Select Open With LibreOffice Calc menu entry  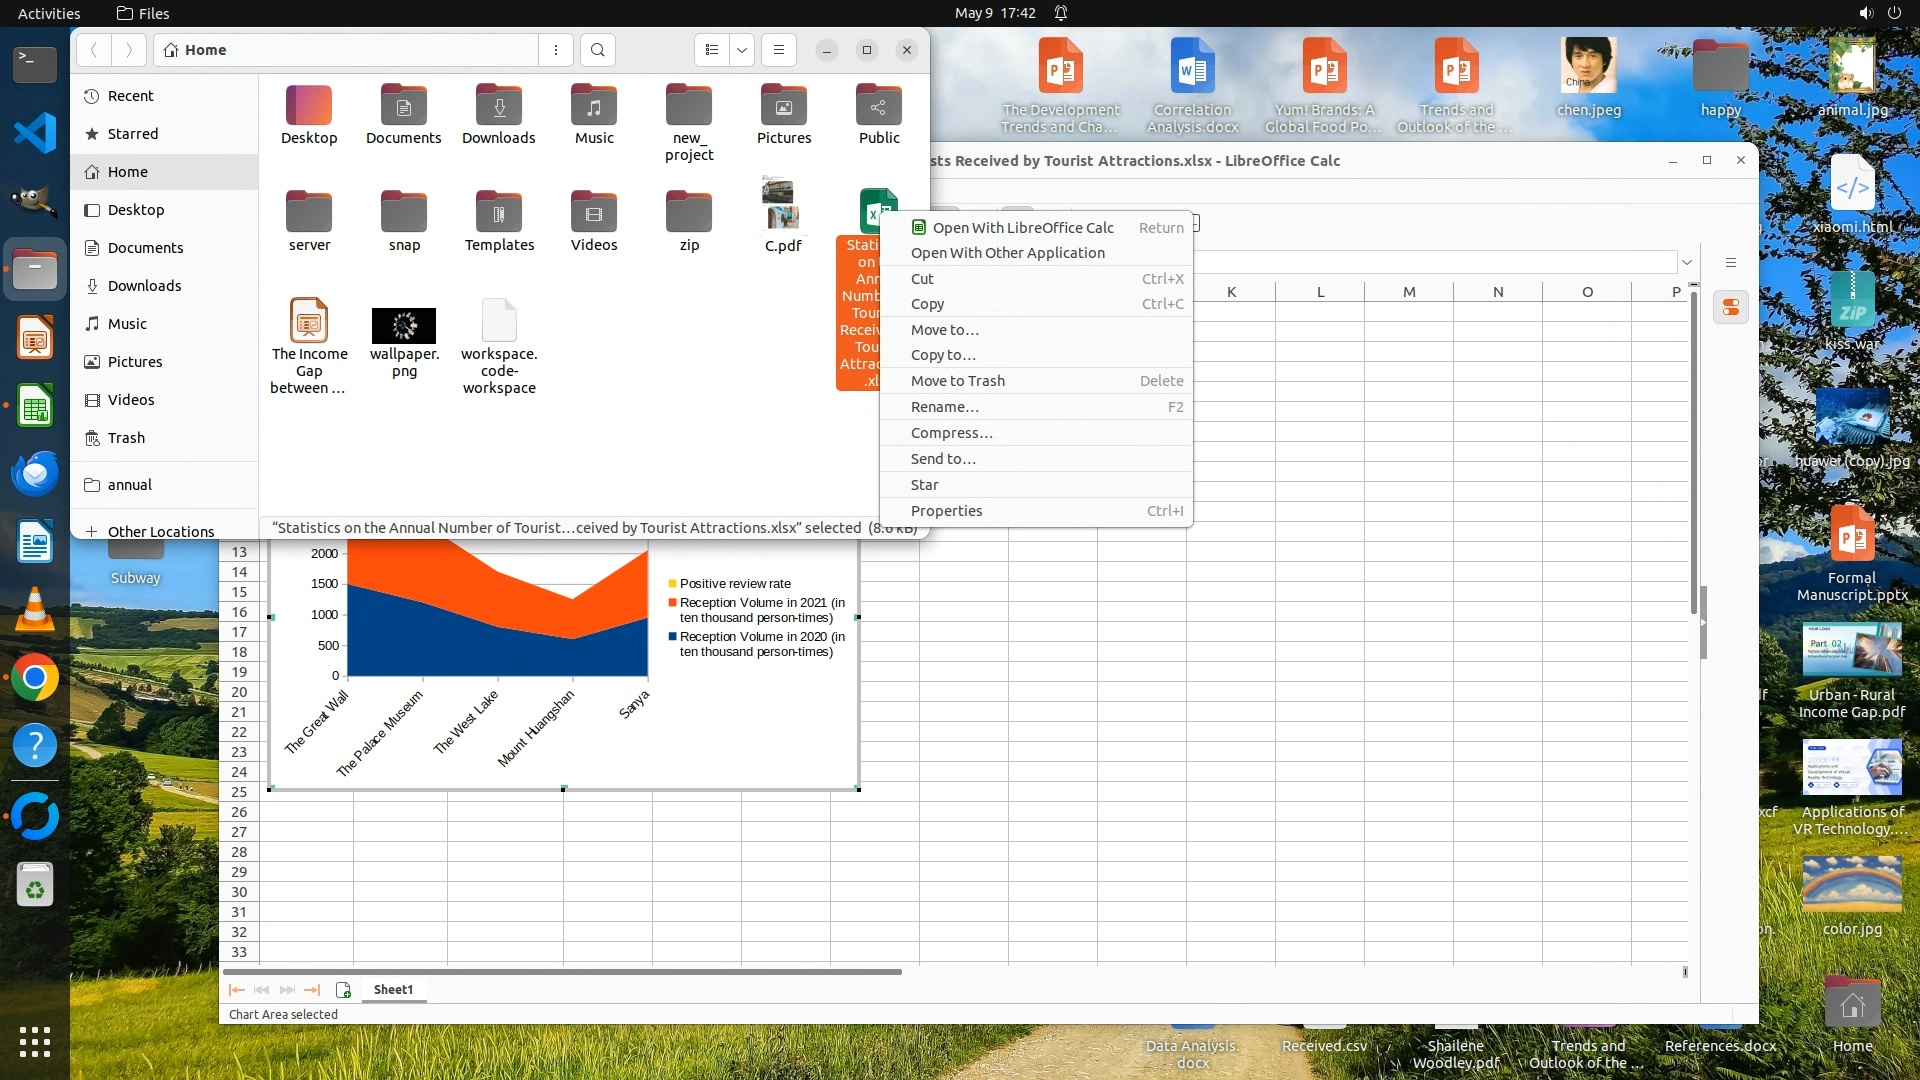[x=1022, y=228]
